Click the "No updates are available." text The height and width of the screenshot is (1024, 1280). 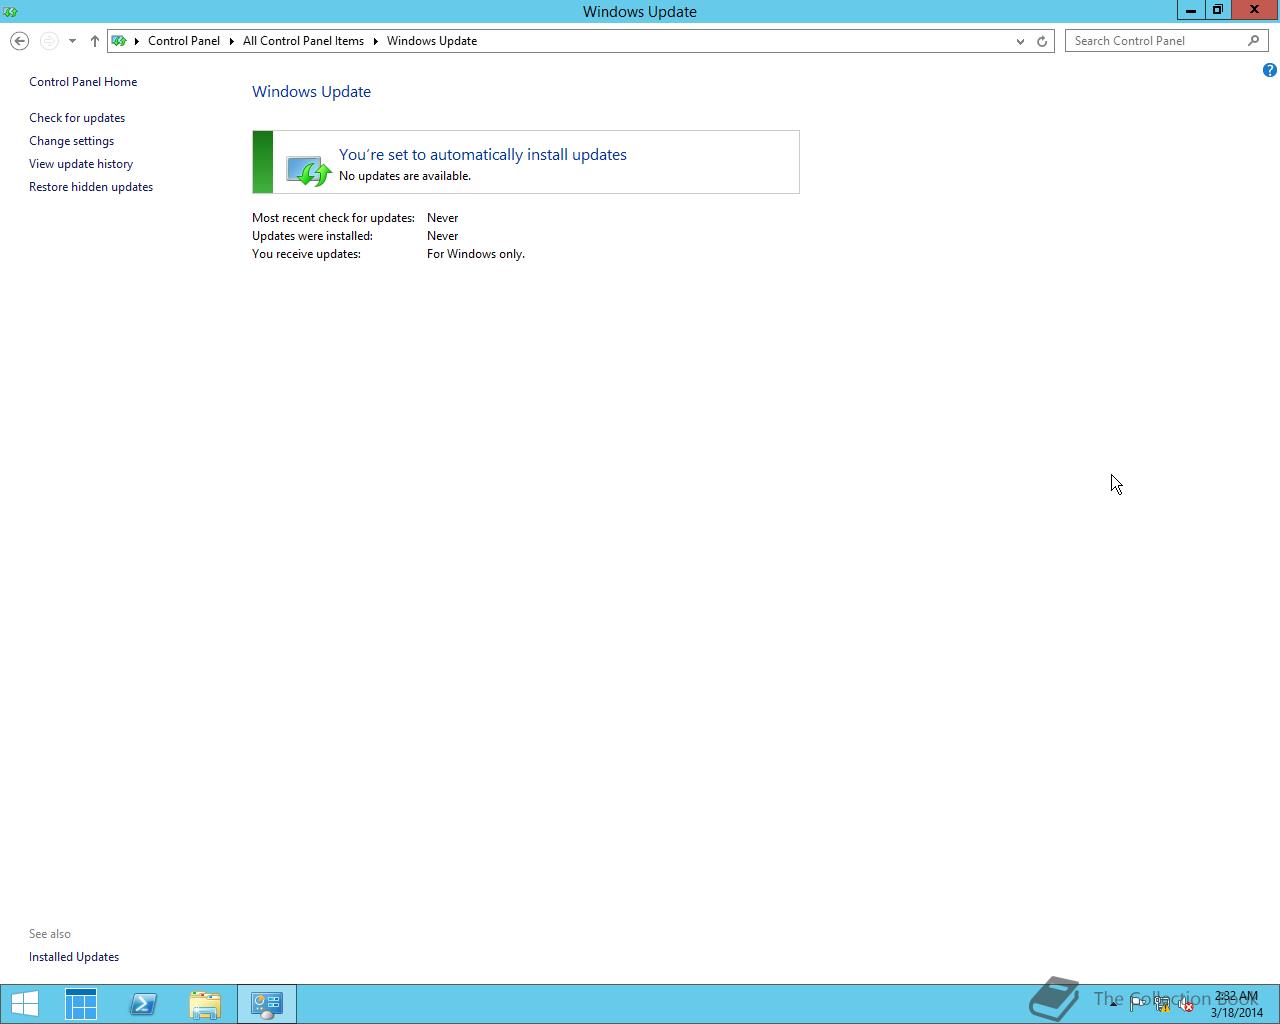click(405, 176)
